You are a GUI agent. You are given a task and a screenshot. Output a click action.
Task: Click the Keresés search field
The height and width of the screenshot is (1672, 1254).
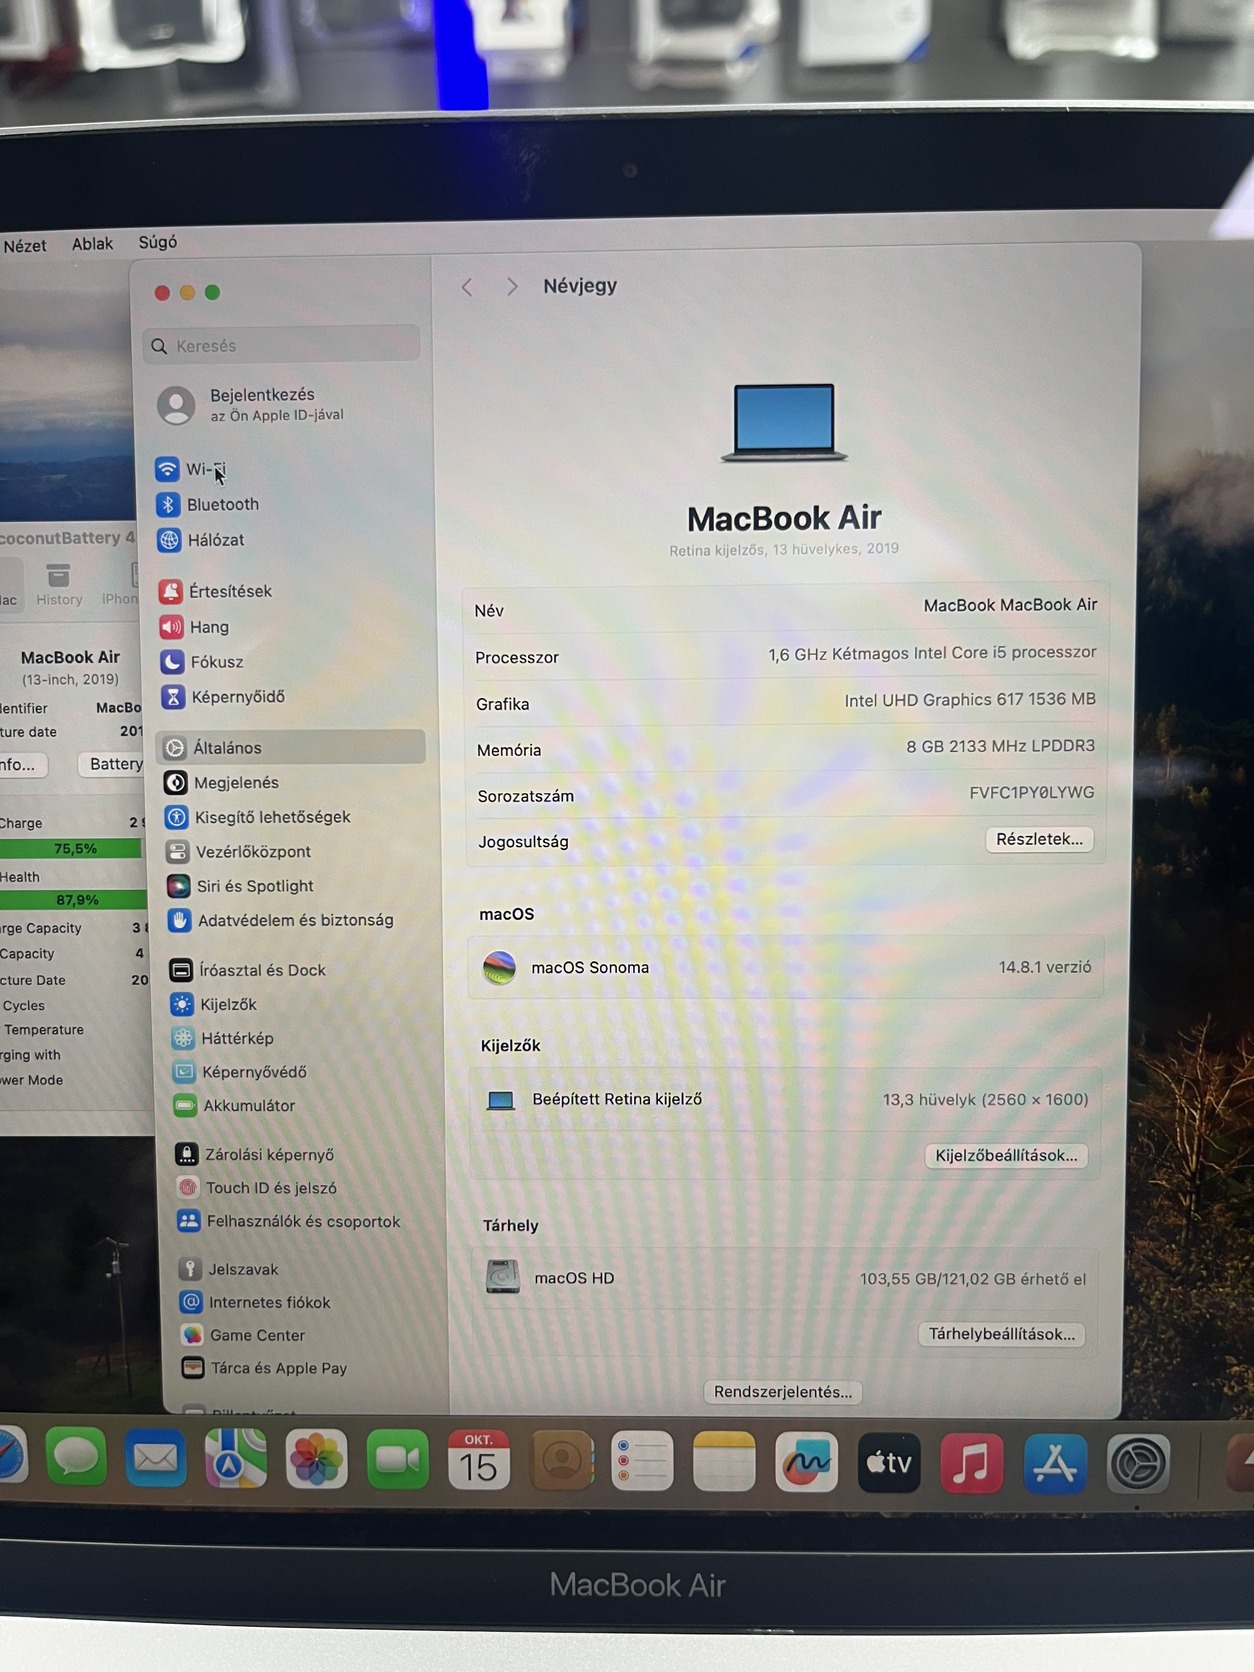tap(281, 345)
